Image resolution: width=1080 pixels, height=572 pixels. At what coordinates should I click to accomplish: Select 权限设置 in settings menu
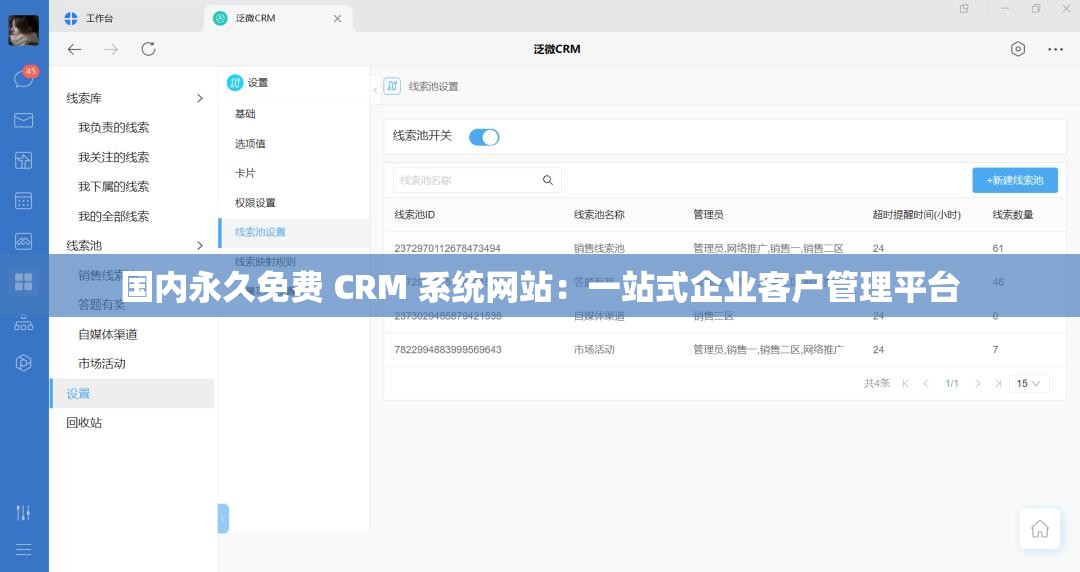click(255, 203)
